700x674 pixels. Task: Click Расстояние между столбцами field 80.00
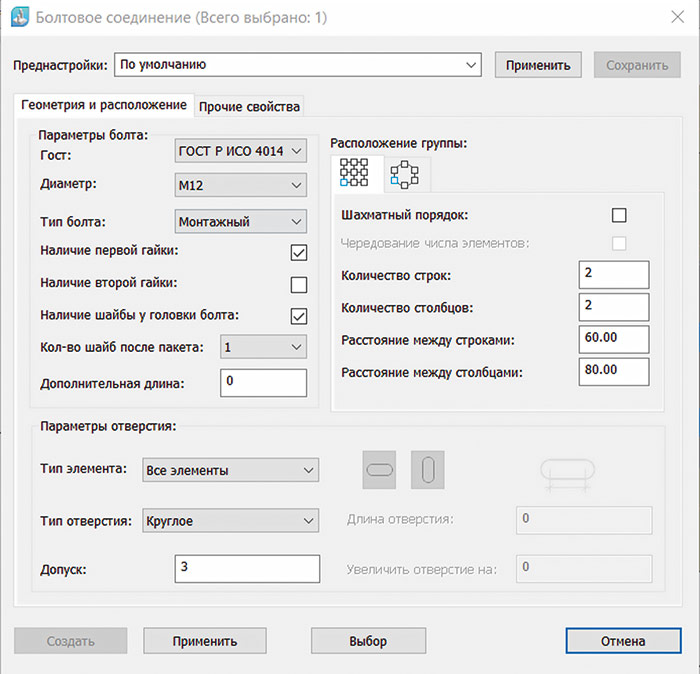[614, 372]
